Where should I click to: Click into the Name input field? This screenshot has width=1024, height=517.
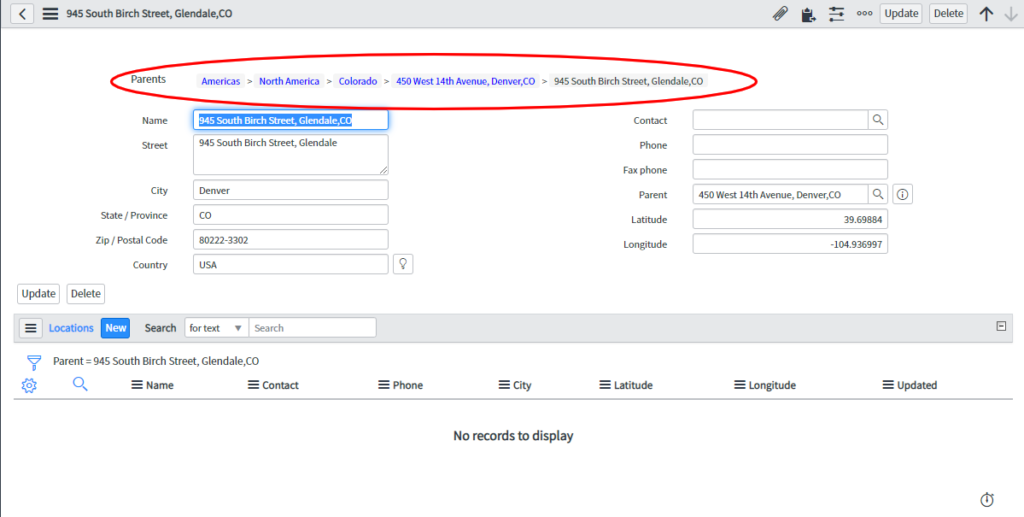(x=291, y=120)
